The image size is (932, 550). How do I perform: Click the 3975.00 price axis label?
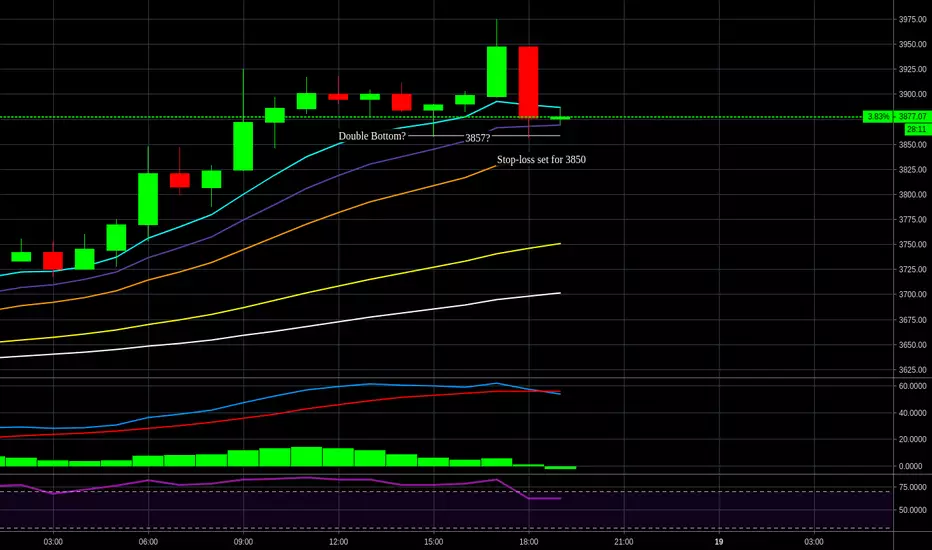click(912, 20)
